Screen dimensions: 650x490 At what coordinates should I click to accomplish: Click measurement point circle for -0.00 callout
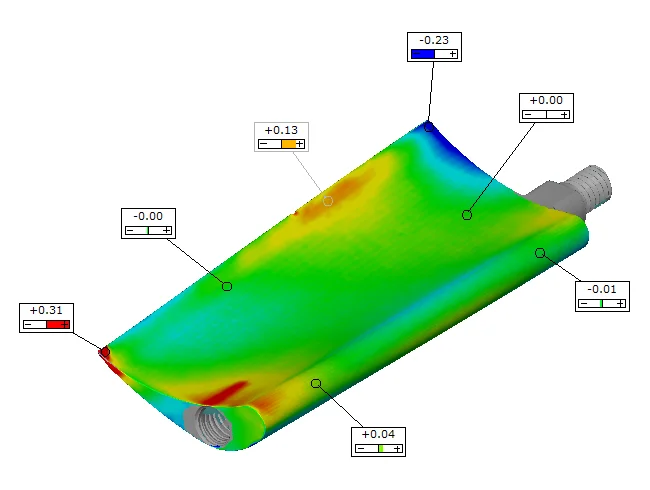[227, 286]
